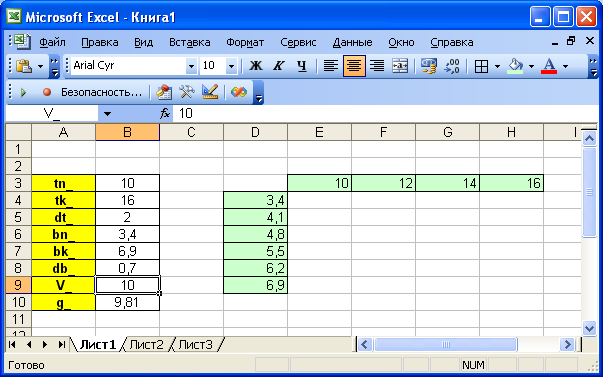Select the Лист1 sheet tab

98,345
